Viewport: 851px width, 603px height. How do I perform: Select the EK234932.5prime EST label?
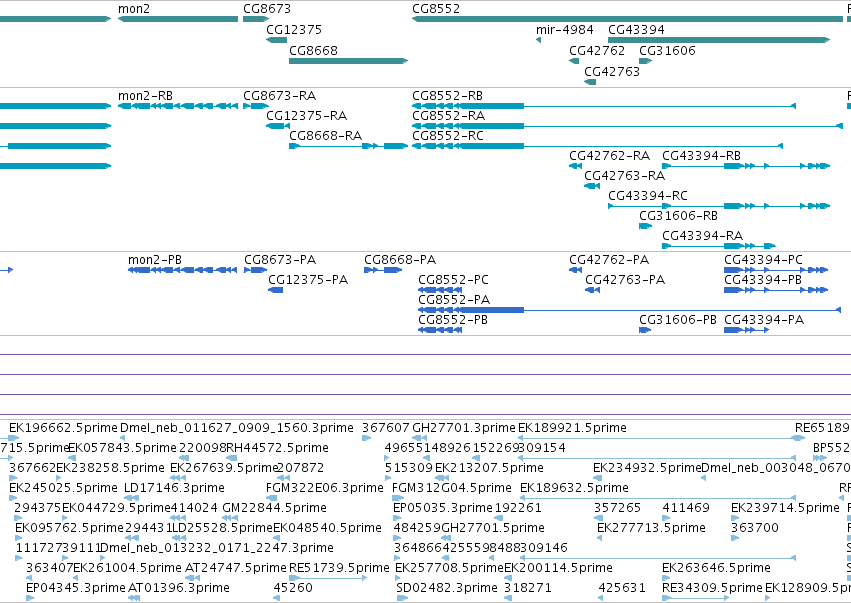(647, 468)
